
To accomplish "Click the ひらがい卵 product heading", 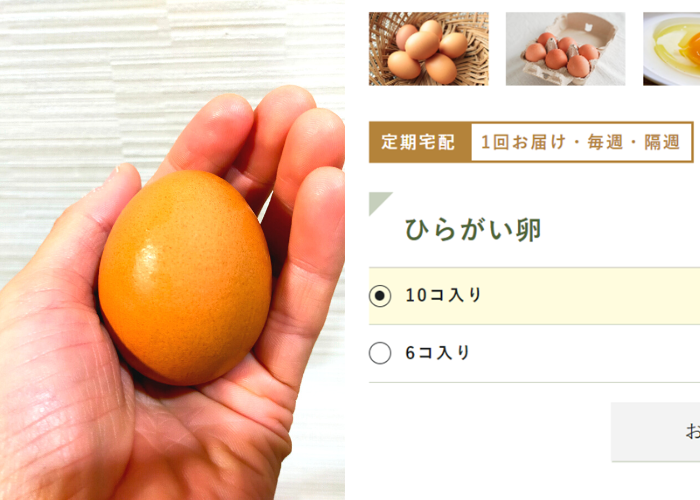I will coord(473,230).
